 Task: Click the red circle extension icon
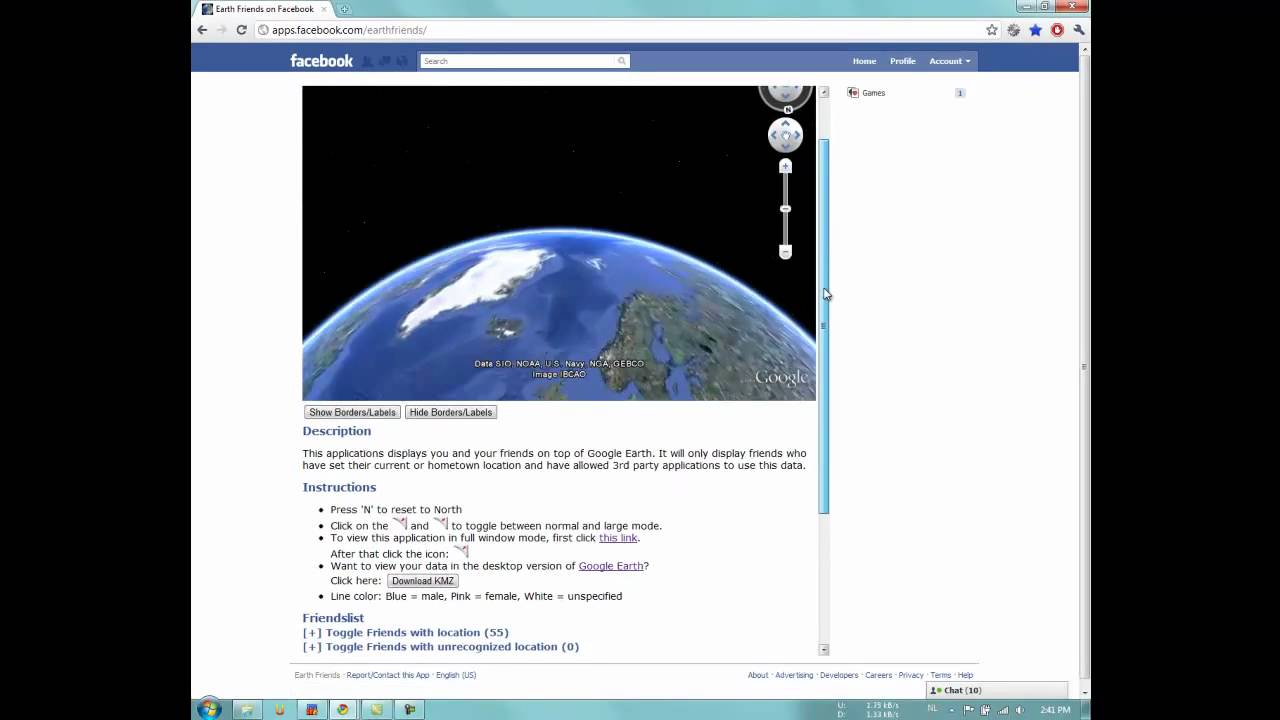pyautogui.click(x=1058, y=30)
